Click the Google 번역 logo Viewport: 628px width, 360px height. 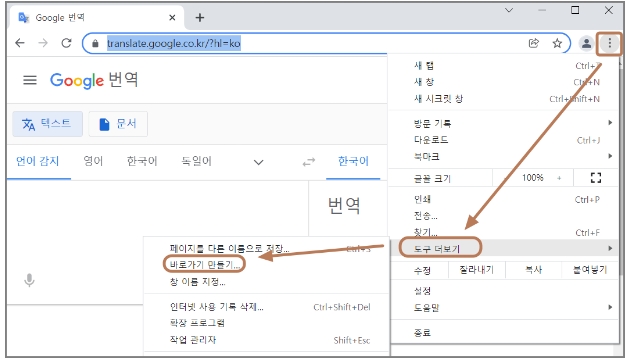click(94, 80)
